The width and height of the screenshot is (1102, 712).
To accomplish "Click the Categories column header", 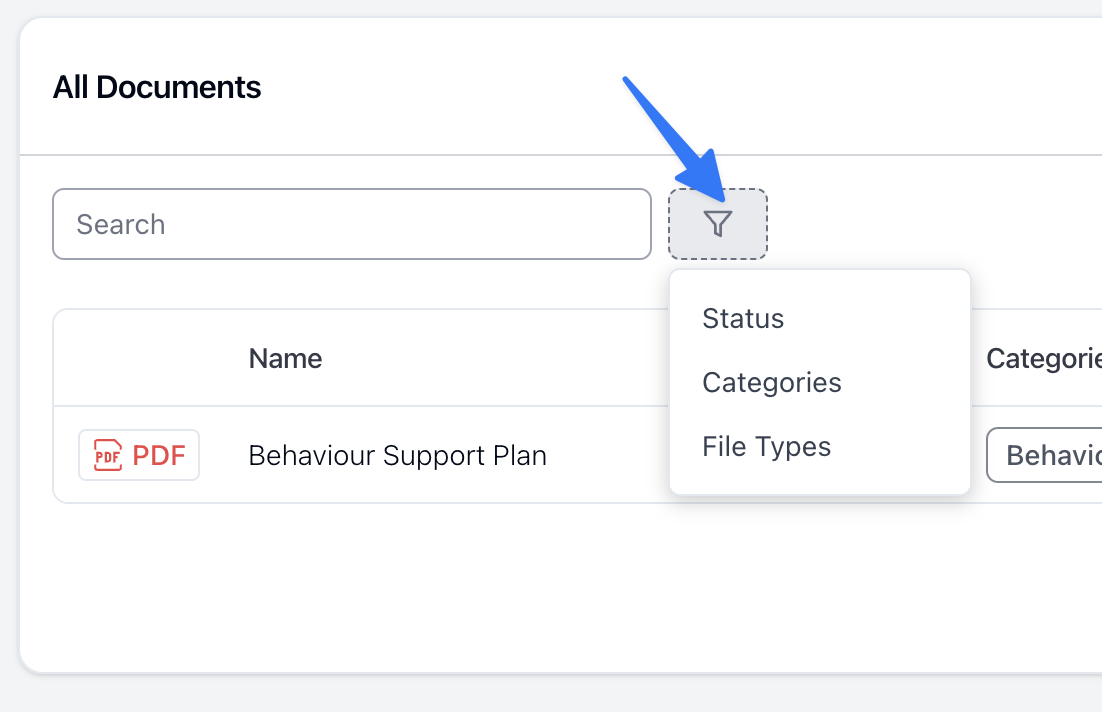I will [x=1044, y=358].
